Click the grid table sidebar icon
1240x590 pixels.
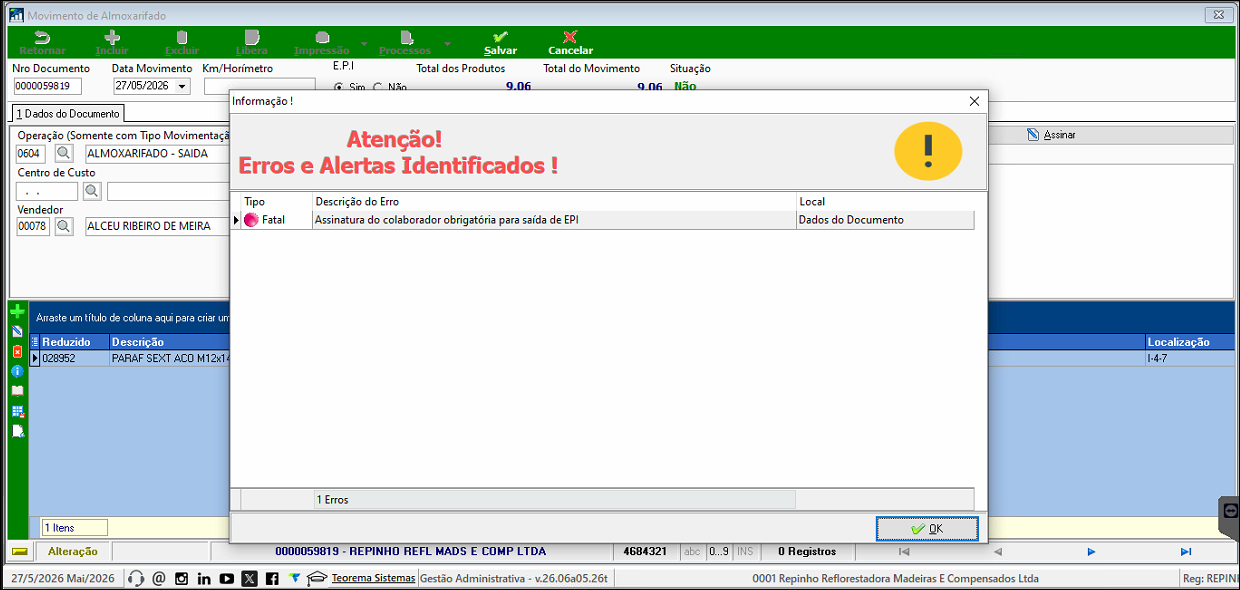pos(17,411)
